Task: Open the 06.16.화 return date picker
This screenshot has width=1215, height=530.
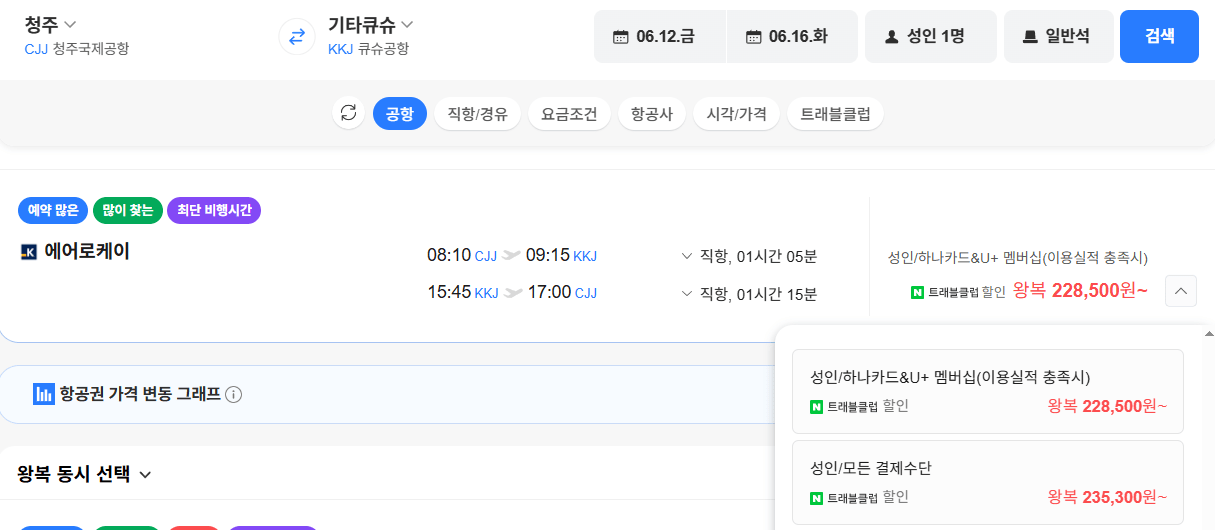Action: pos(792,36)
